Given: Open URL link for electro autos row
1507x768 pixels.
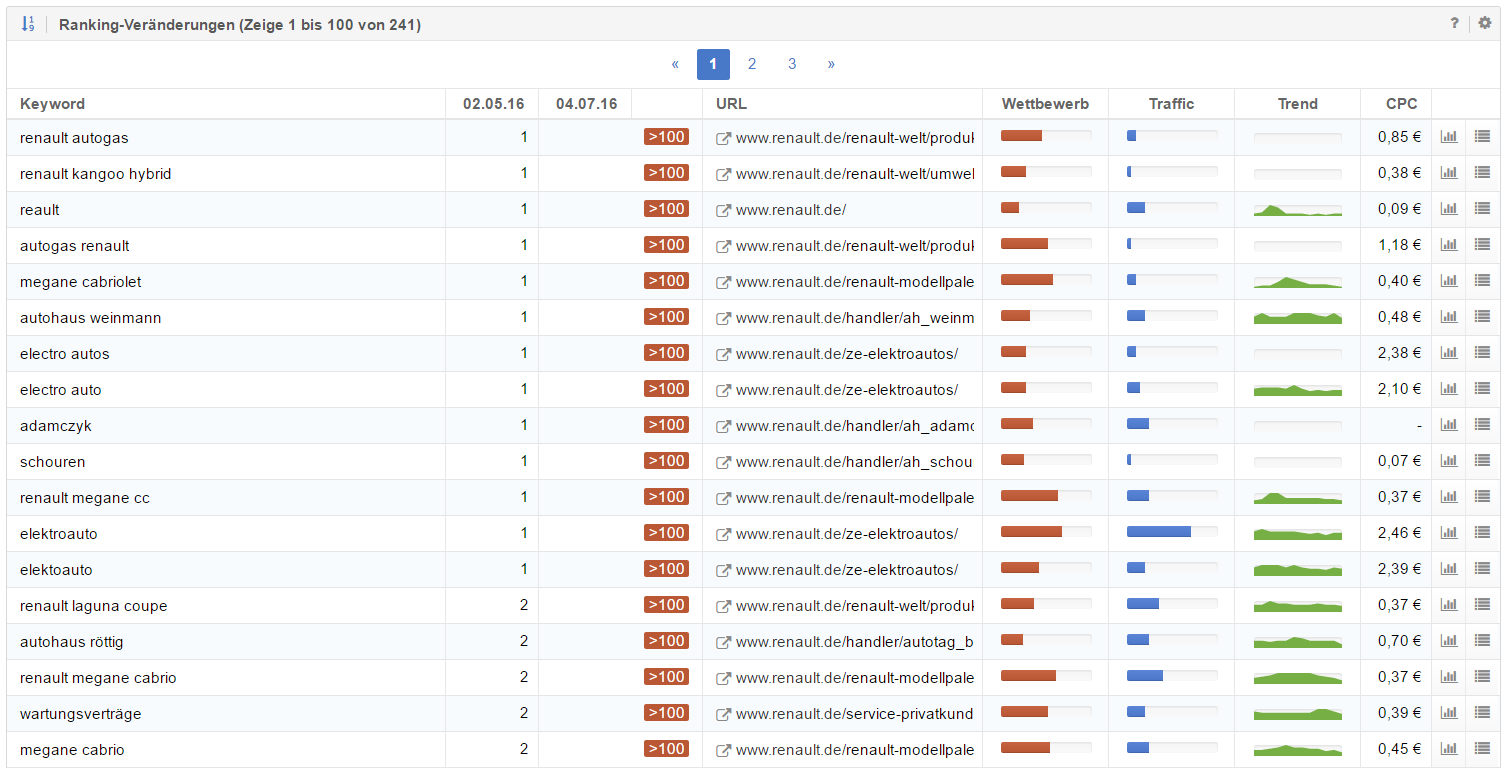Looking at the screenshot, I should 847,354.
